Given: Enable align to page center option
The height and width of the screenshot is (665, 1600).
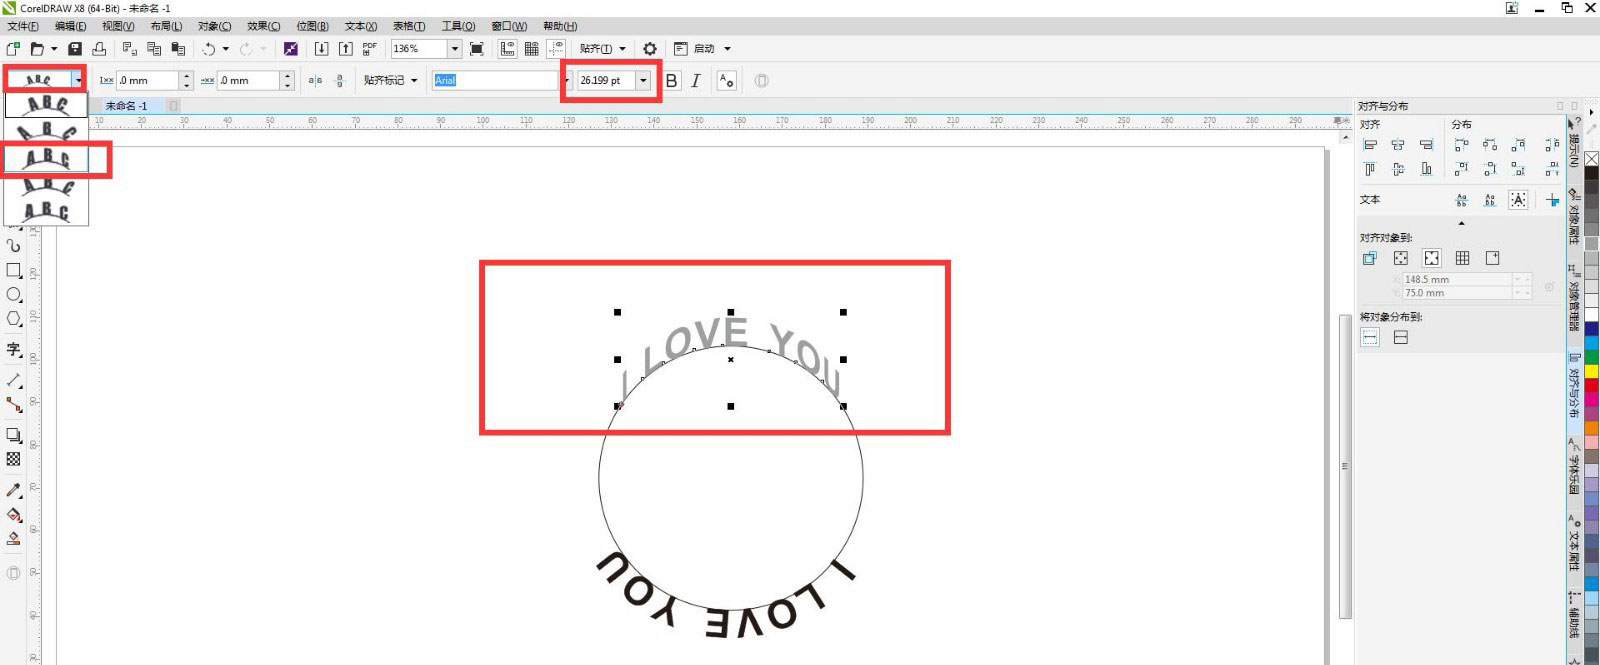Looking at the screenshot, I should 1431,258.
